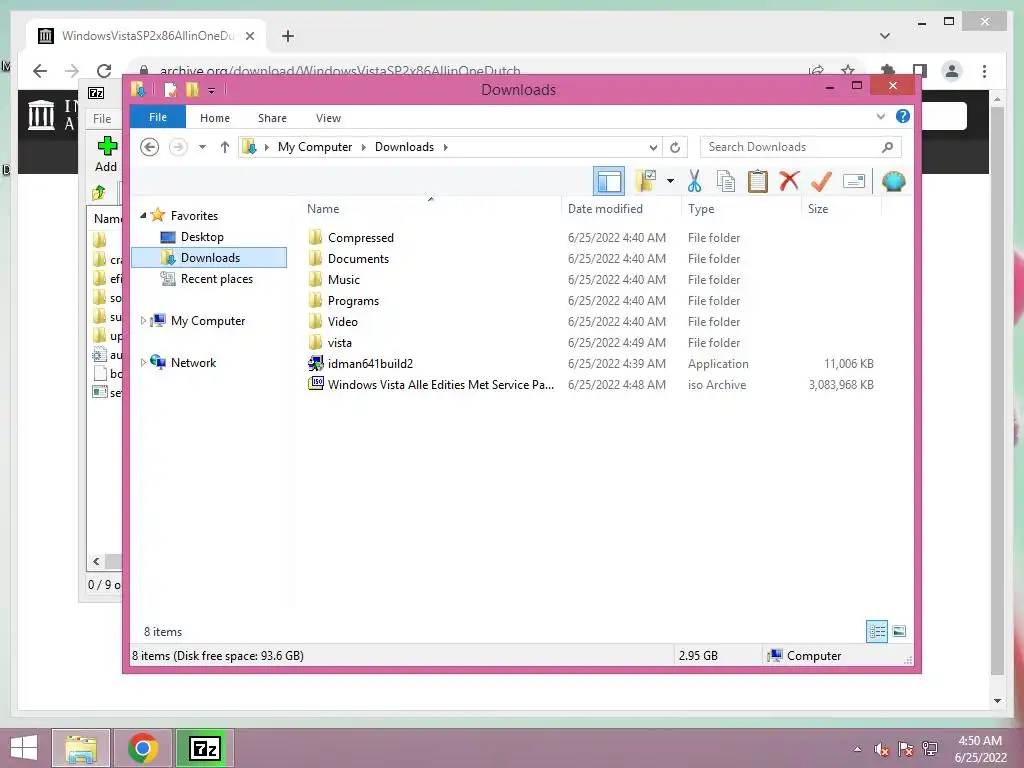Select the Programs folder
Screen dimensions: 1024x768
coord(353,301)
